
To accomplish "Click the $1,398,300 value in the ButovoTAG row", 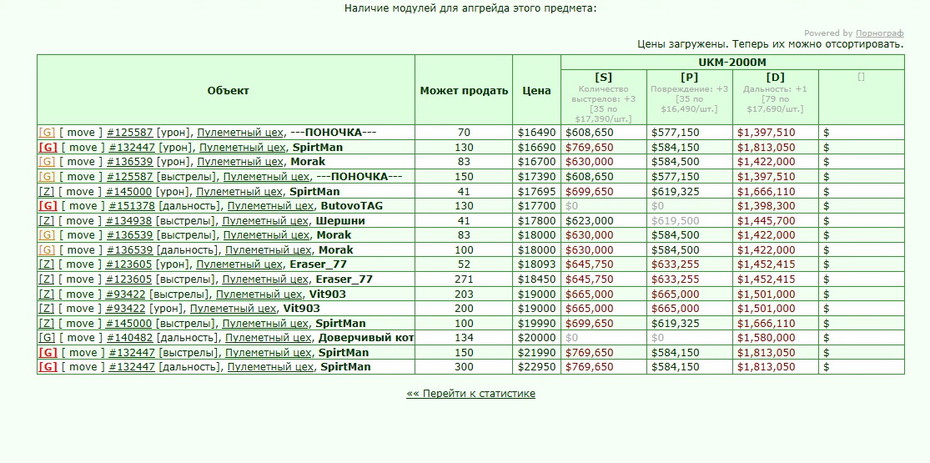I will [x=766, y=206].
